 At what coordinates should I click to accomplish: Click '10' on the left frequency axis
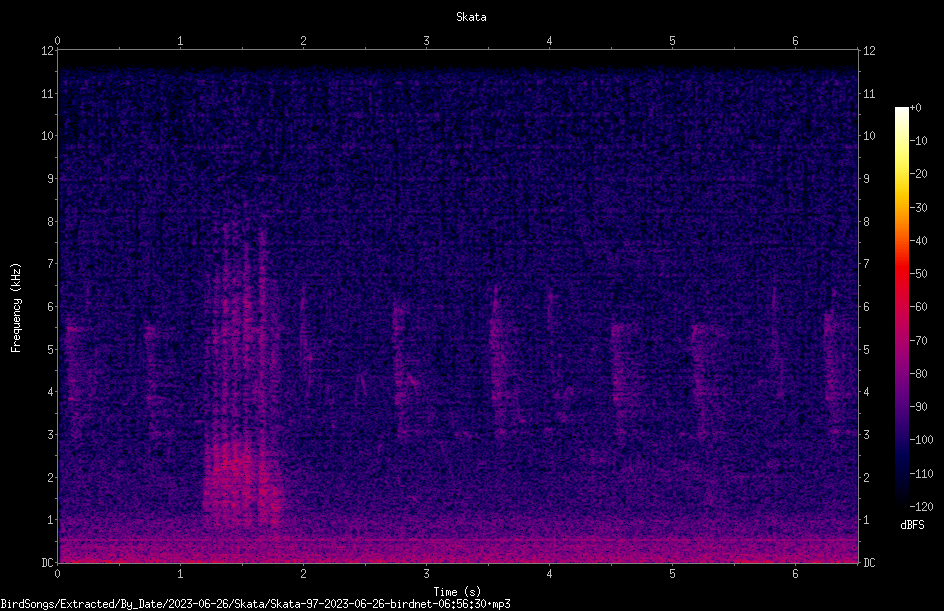pos(47,136)
